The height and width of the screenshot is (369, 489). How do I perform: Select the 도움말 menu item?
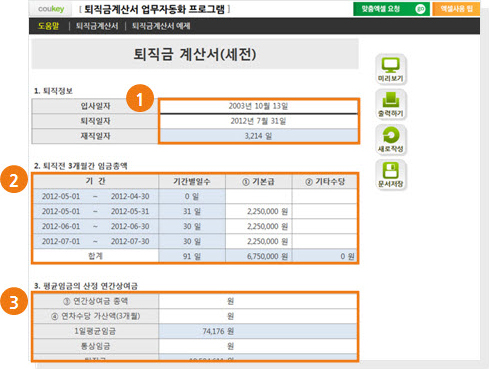(48, 26)
